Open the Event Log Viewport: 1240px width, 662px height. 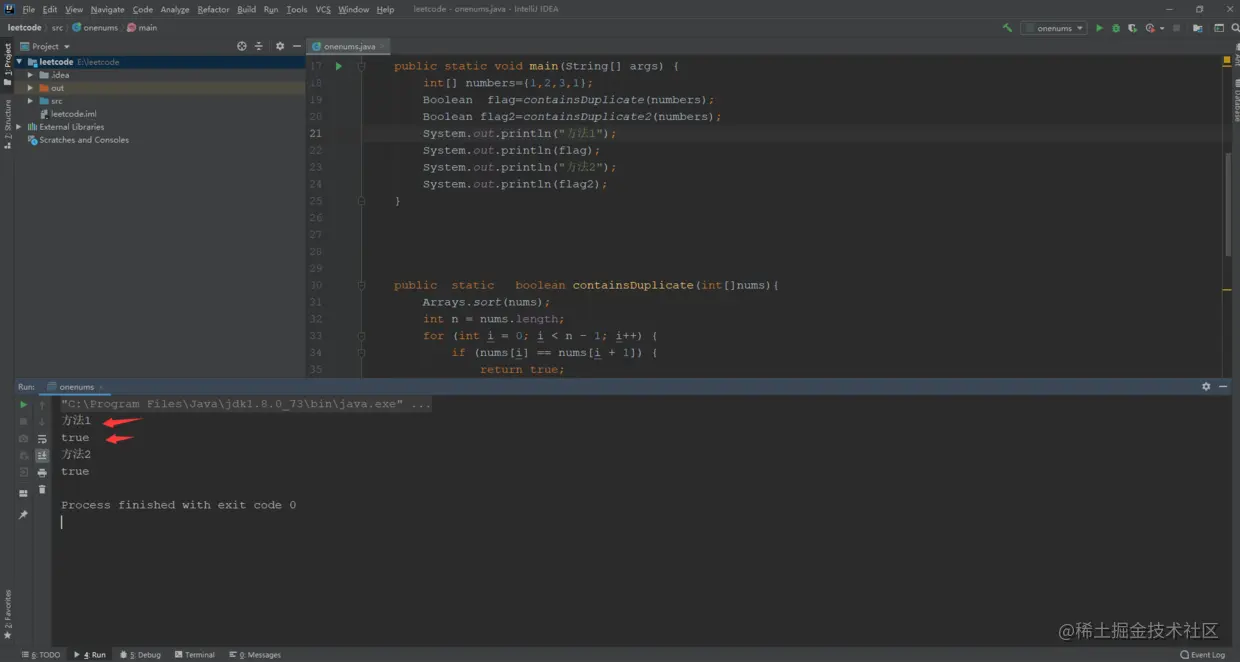point(1202,655)
